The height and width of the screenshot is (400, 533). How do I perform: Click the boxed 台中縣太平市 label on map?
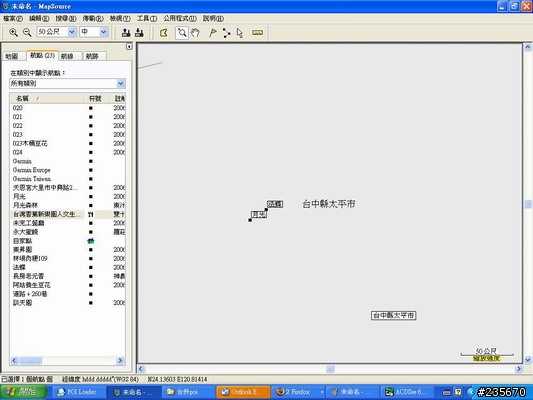coord(394,316)
